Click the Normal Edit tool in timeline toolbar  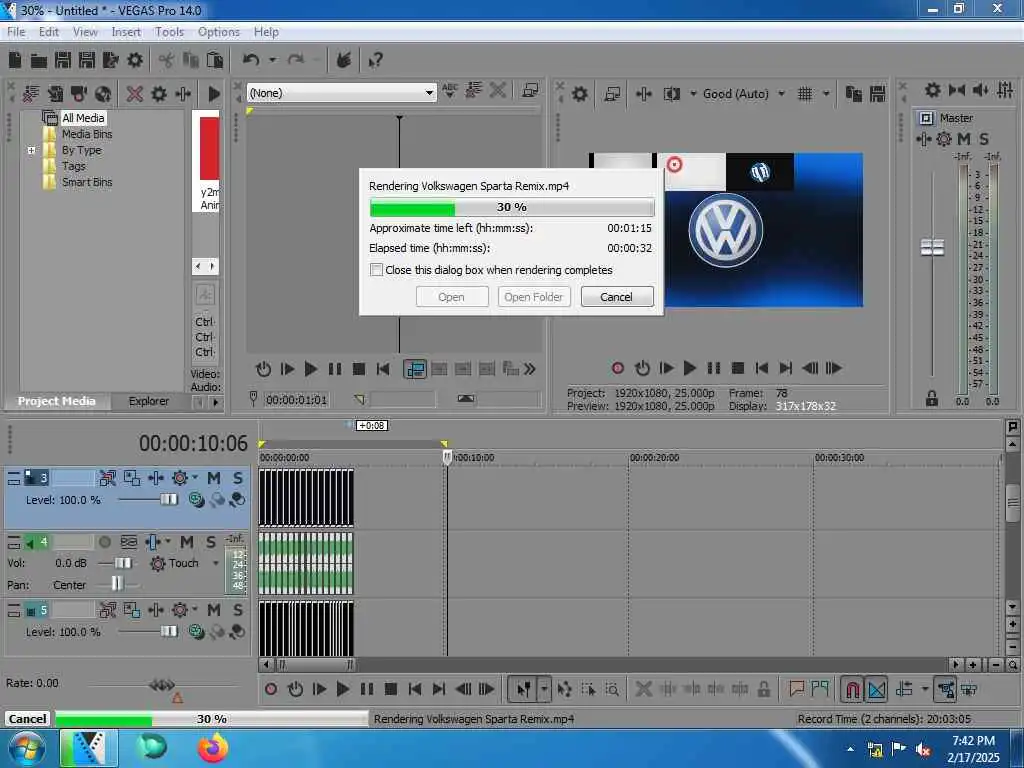[x=524, y=689]
